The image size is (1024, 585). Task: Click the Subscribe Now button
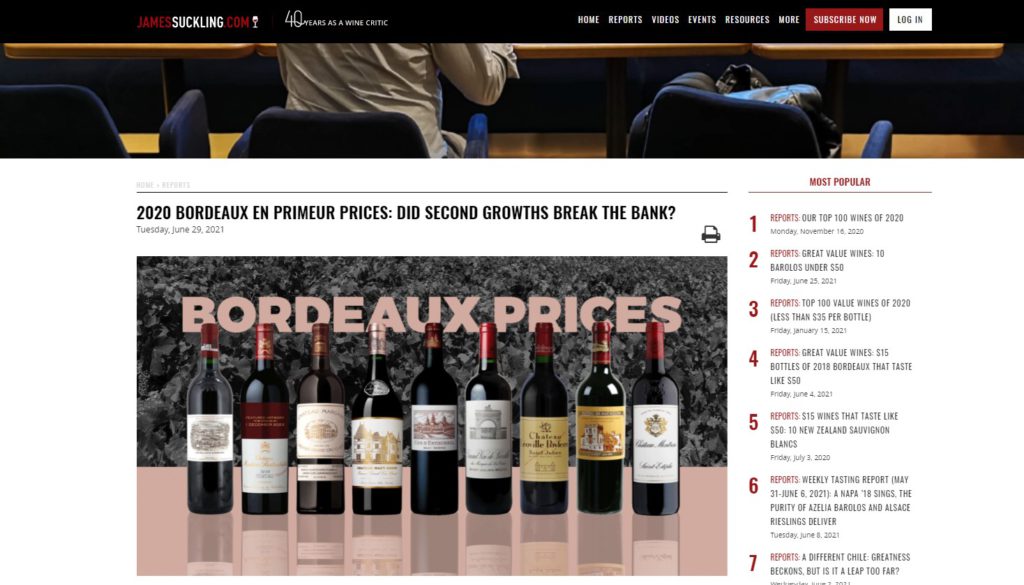844,20
